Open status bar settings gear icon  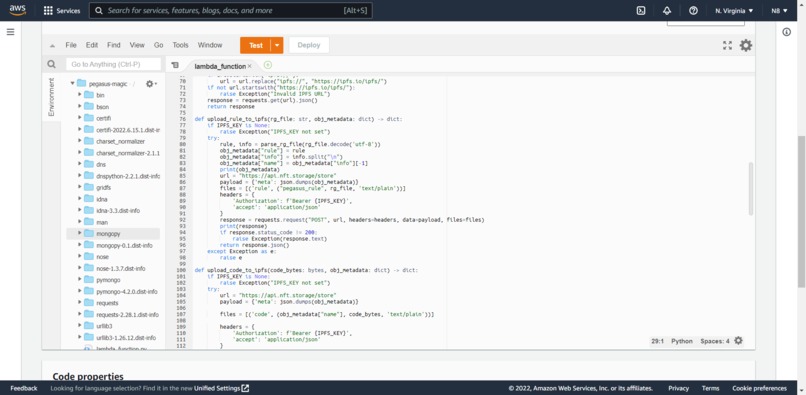tap(739, 340)
